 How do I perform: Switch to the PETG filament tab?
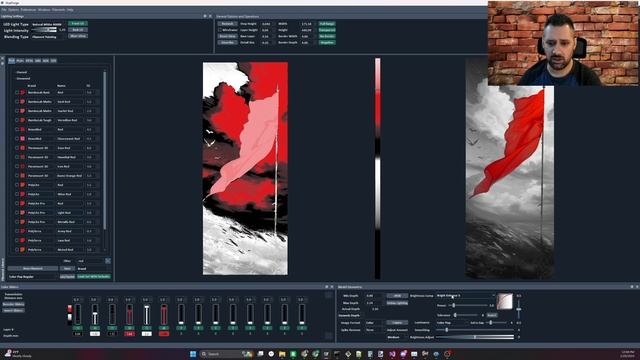pyautogui.click(x=29, y=60)
